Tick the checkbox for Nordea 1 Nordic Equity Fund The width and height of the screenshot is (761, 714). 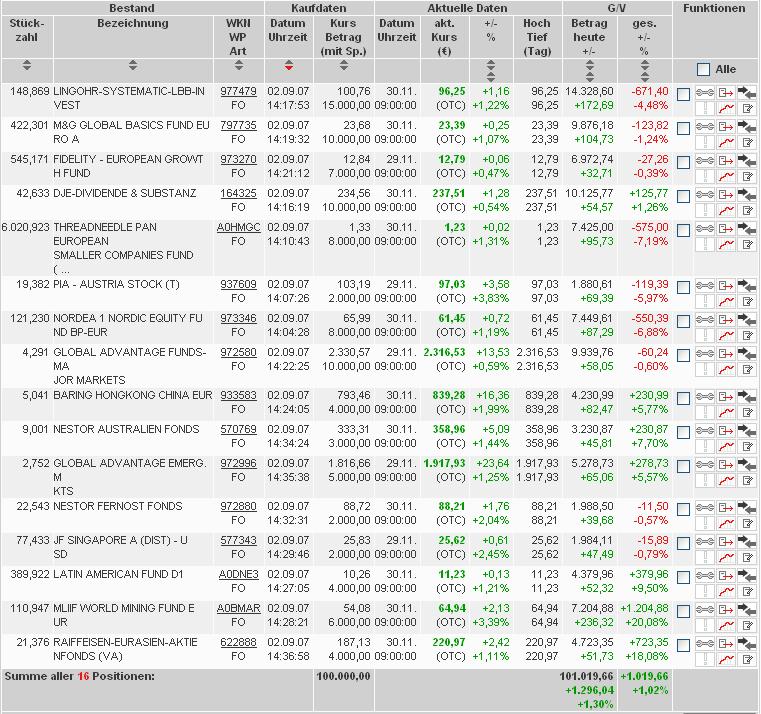click(683, 321)
